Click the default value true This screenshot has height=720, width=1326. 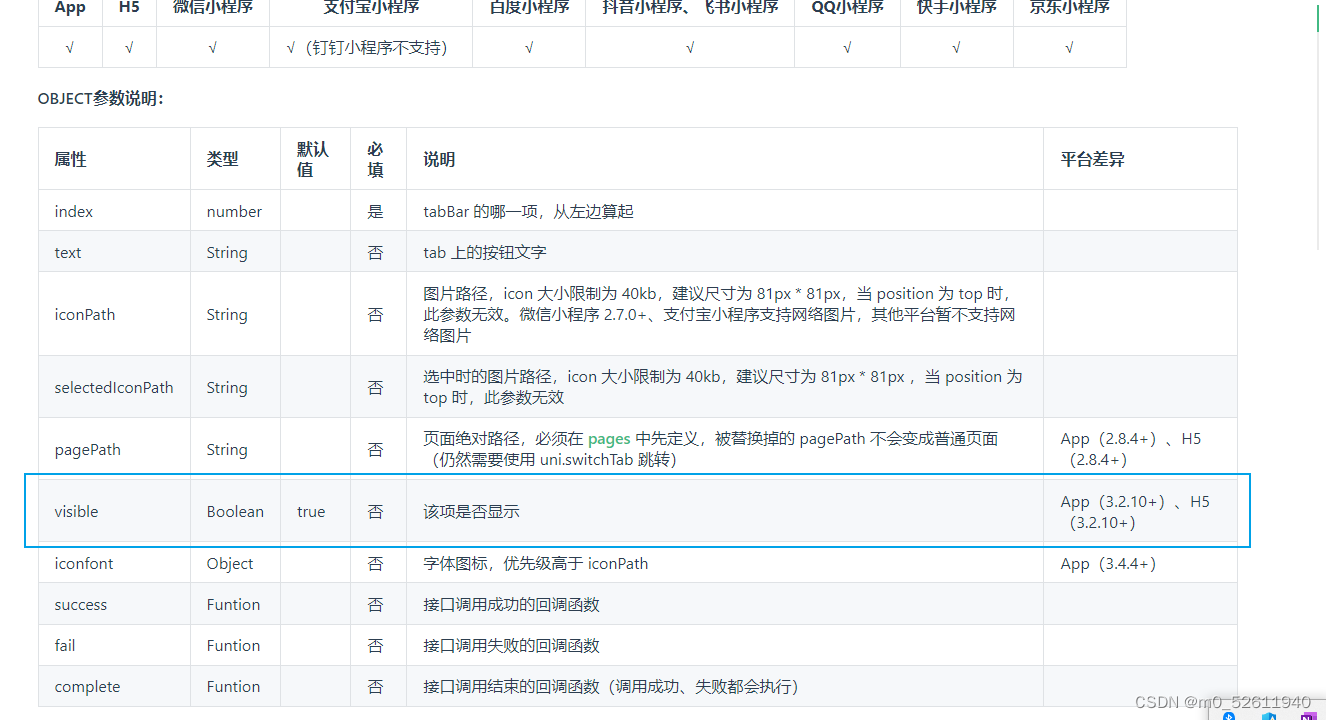click(x=311, y=511)
